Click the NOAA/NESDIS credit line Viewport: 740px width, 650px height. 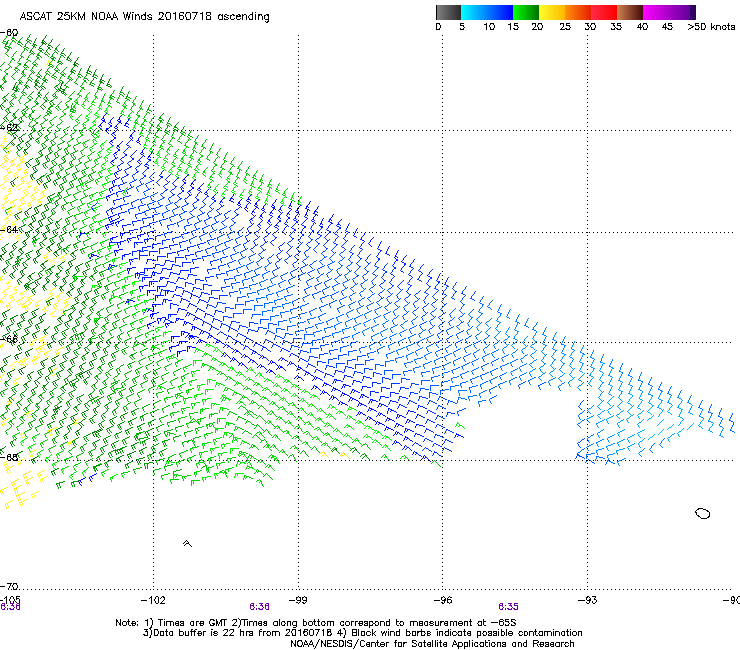(432, 644)
